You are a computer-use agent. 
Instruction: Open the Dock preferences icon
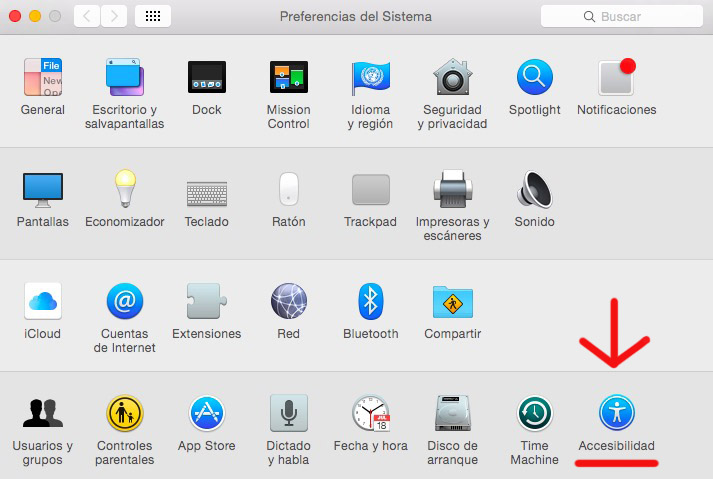(x=207, y=77)
